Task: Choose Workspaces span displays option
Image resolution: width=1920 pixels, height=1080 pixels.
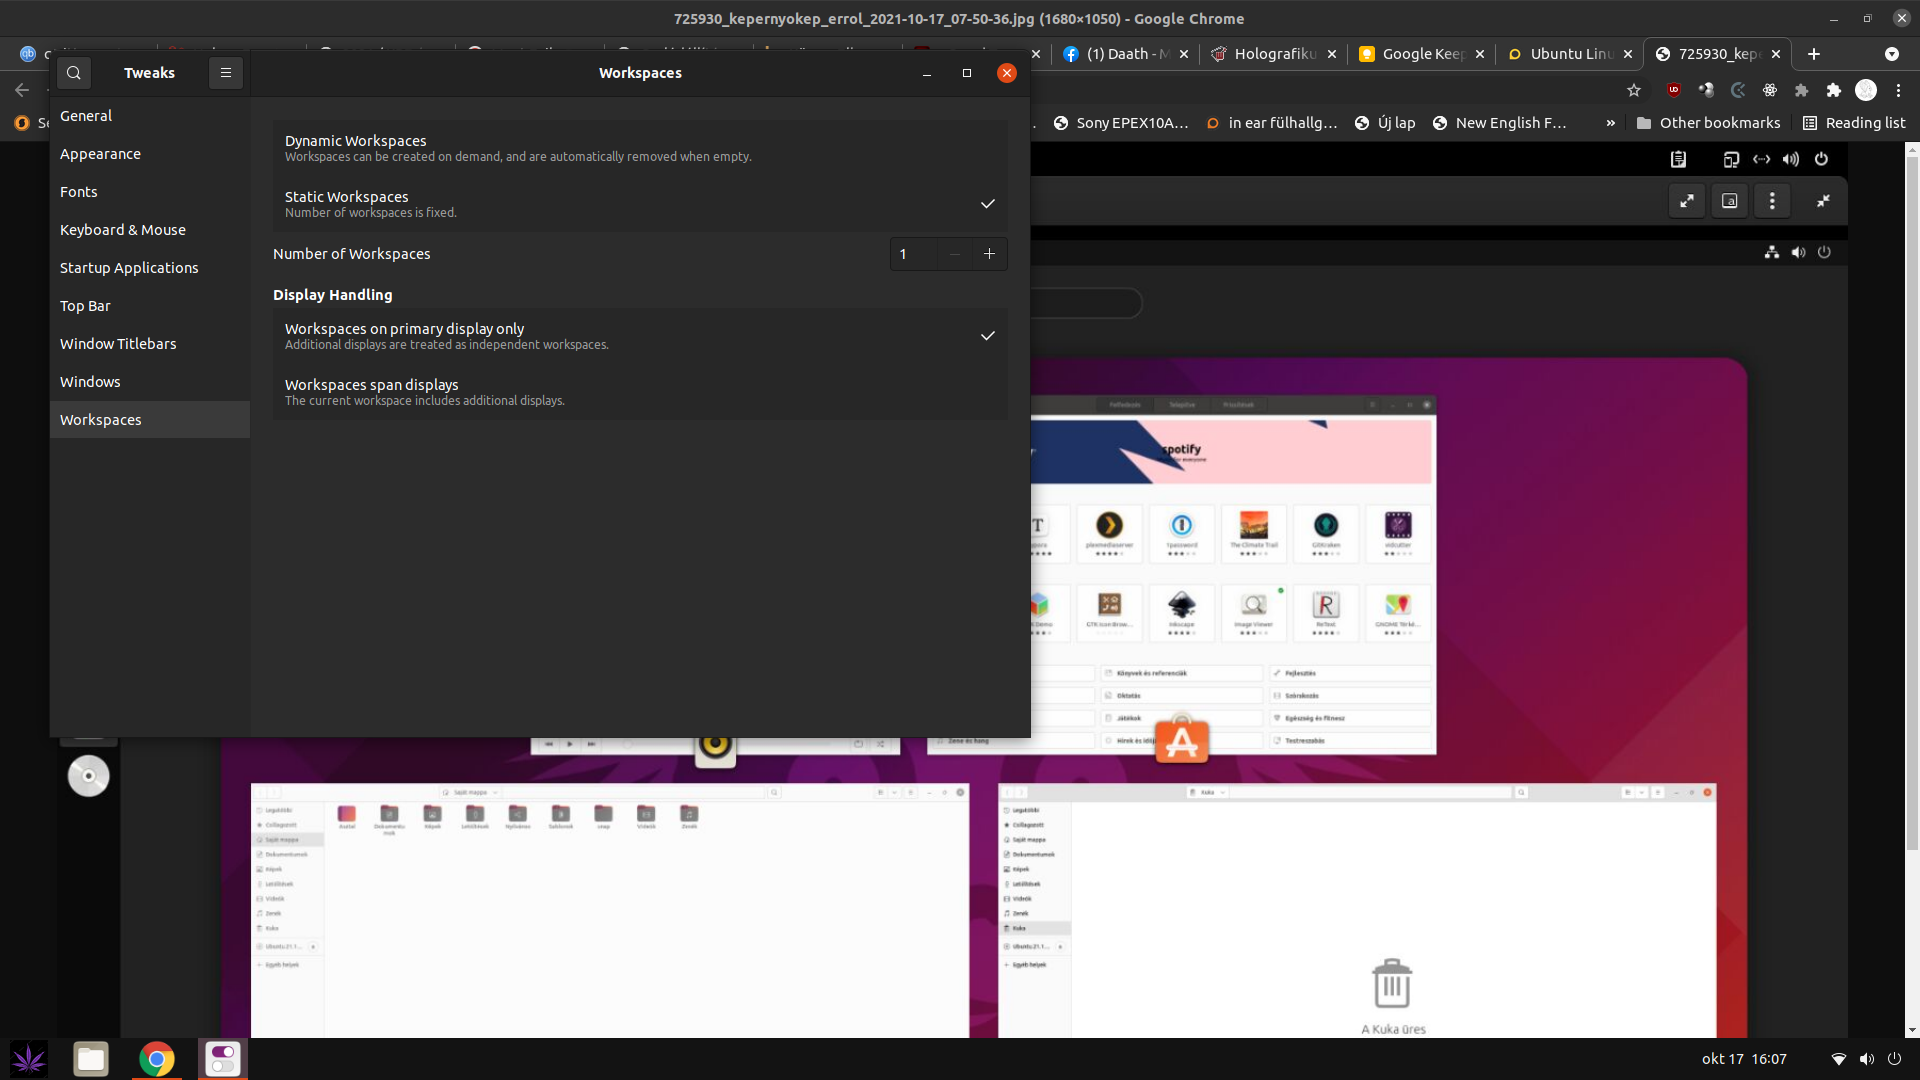Action: [640, 392]
